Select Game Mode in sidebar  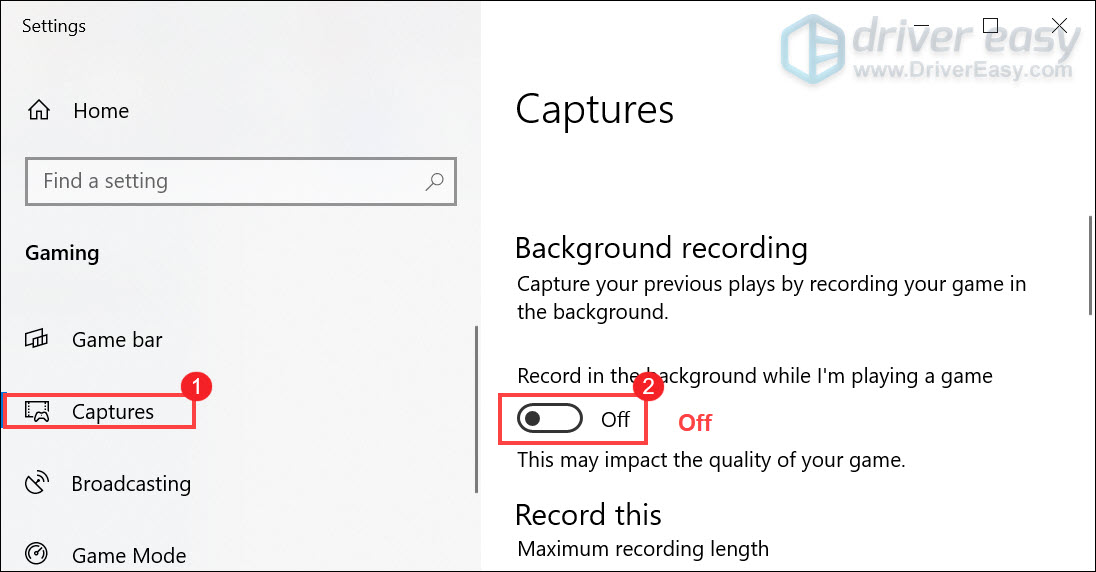click(x=129, y=555)
